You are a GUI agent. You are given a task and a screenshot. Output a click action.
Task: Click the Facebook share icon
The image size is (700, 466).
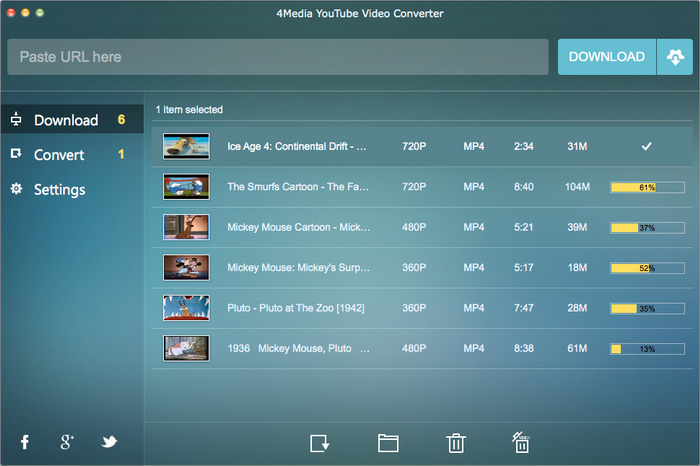tap(24, 442)
